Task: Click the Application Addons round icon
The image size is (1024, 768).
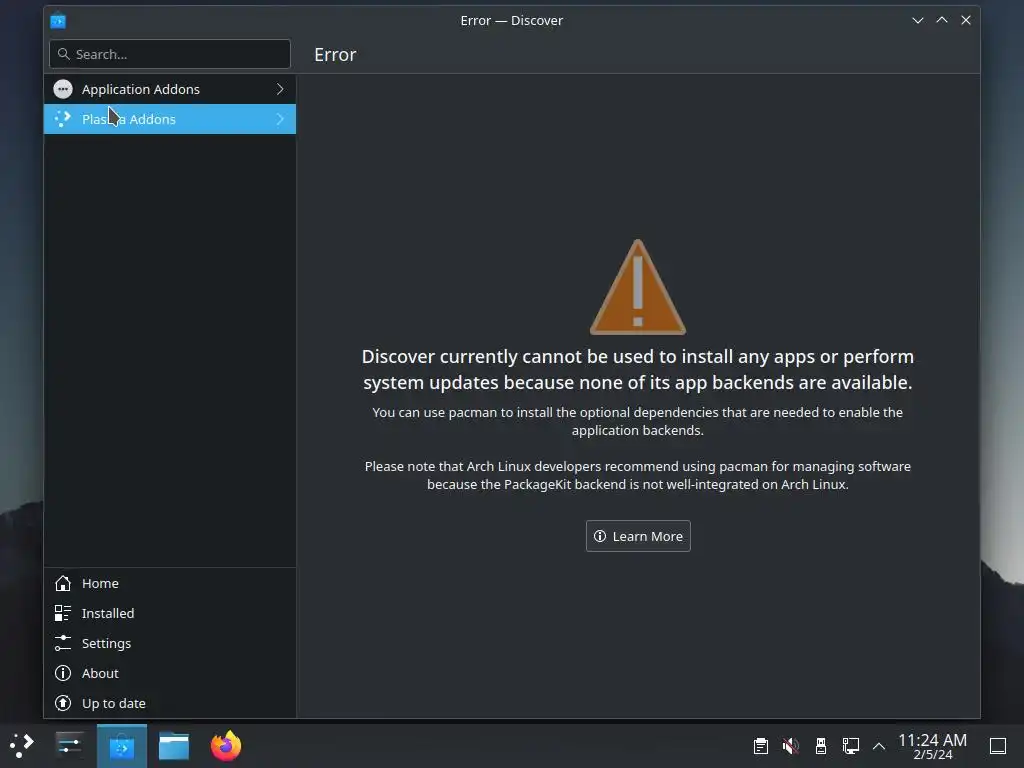Action: [63, 89]
